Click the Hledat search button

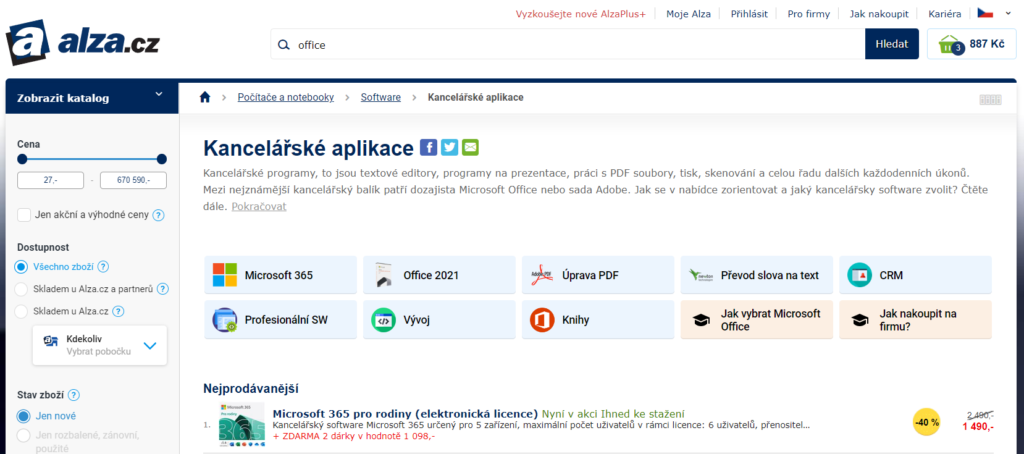pos(892,44)
